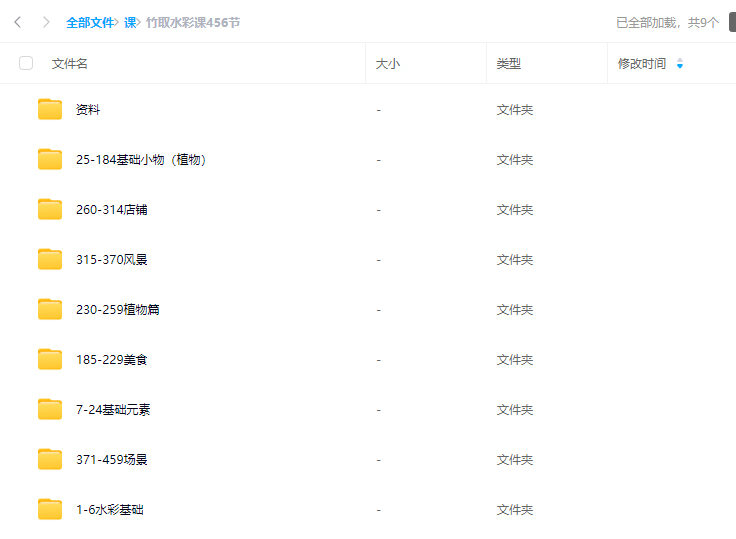Navigate to 课 breadcrumb link
The height and width of the screenshot is (539, 736).
click(x=130, y=22)
